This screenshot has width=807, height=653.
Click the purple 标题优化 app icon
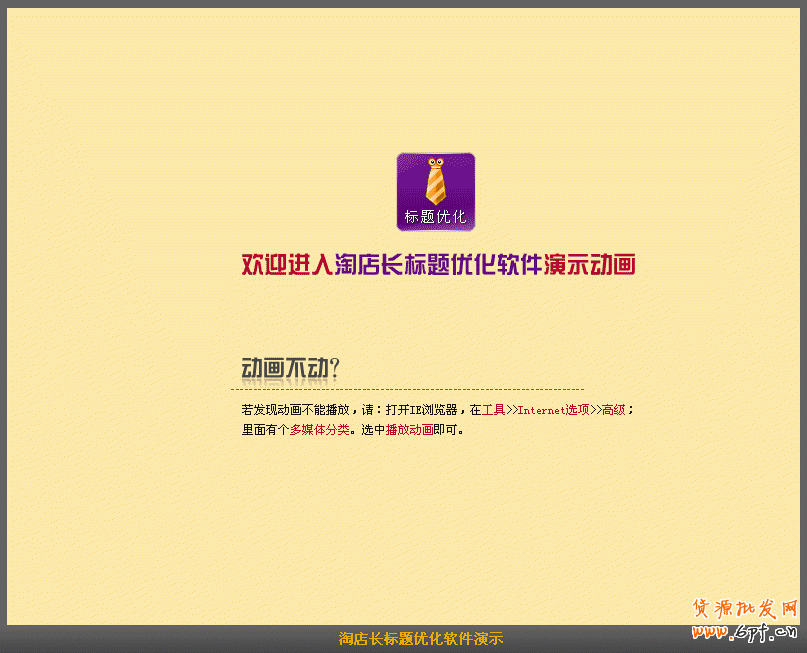[435, 191]
